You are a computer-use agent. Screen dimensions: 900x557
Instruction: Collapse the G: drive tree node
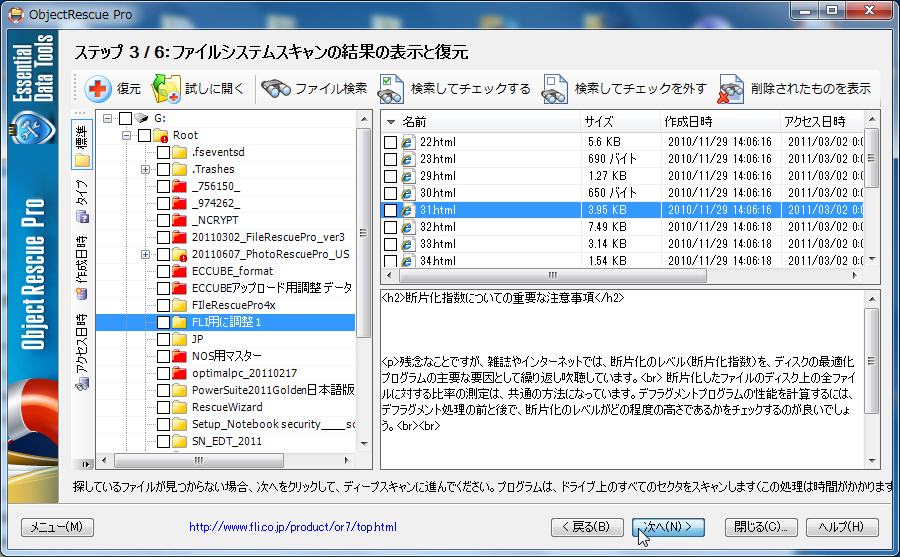[107, 118]
